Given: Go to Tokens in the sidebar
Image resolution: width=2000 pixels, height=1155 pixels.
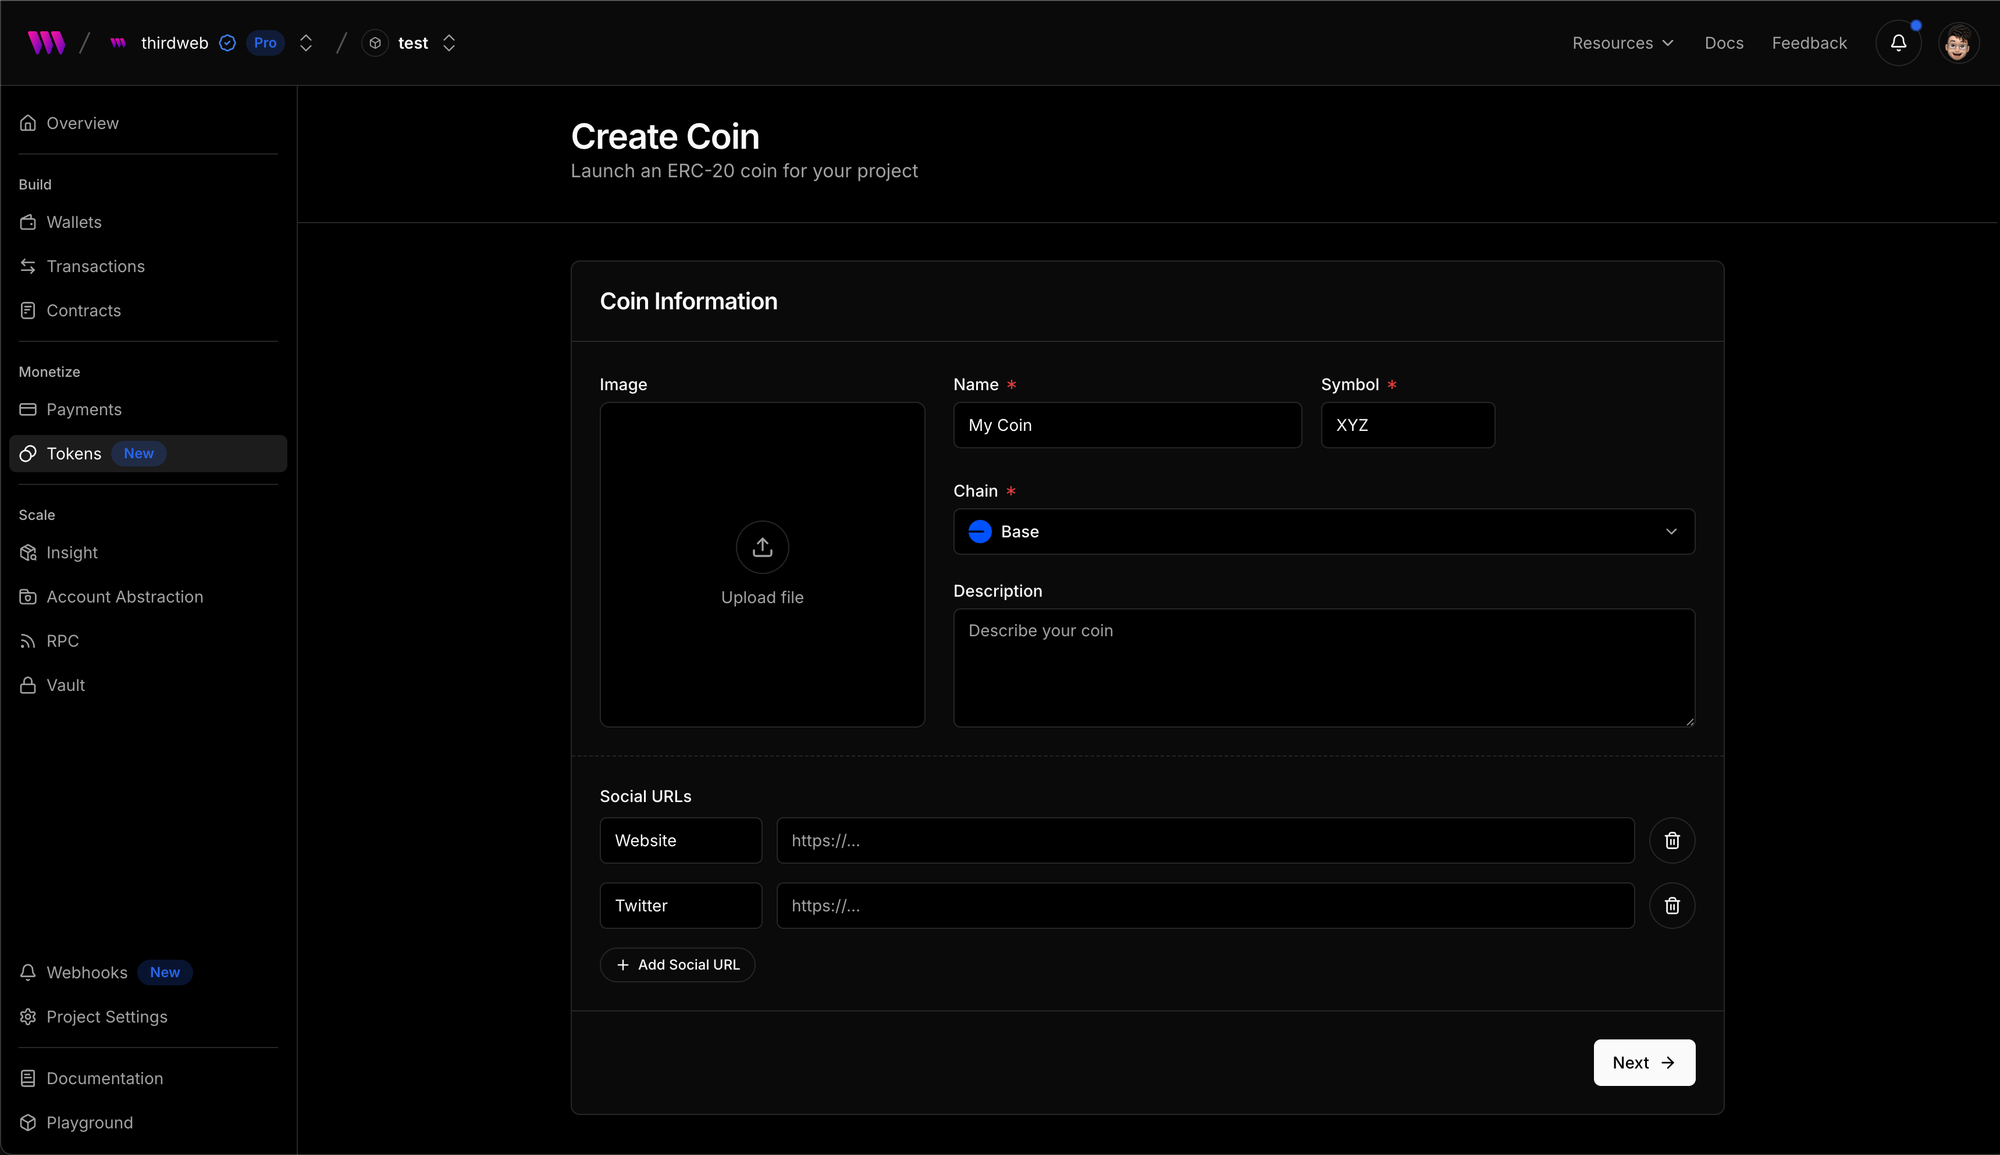Looking at the screenshot, I should point(74,454).
